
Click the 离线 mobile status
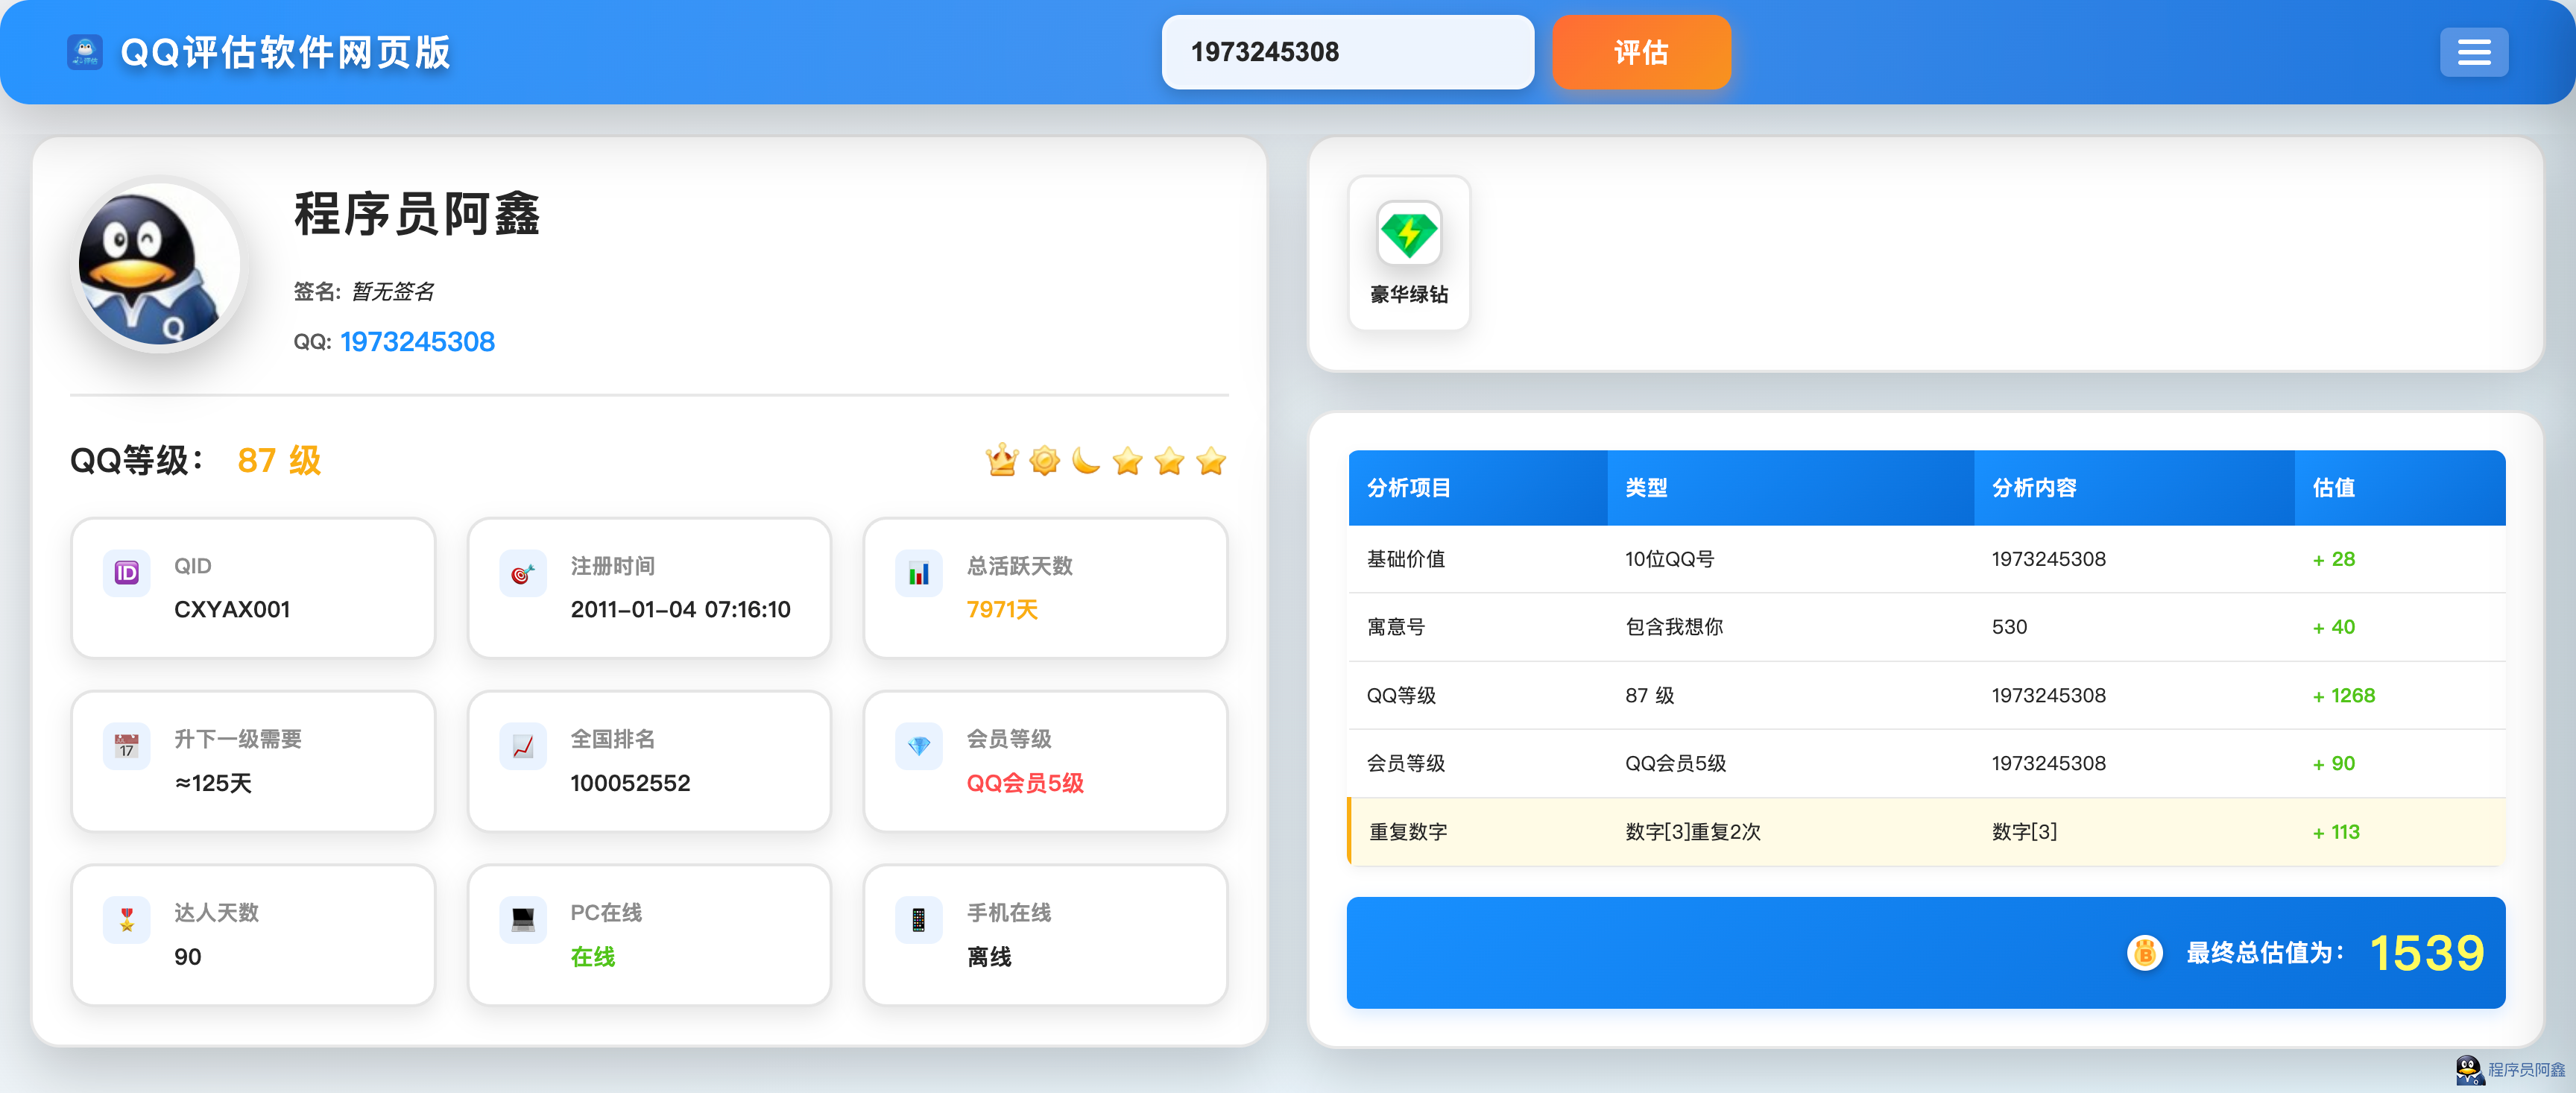[989, 956]
